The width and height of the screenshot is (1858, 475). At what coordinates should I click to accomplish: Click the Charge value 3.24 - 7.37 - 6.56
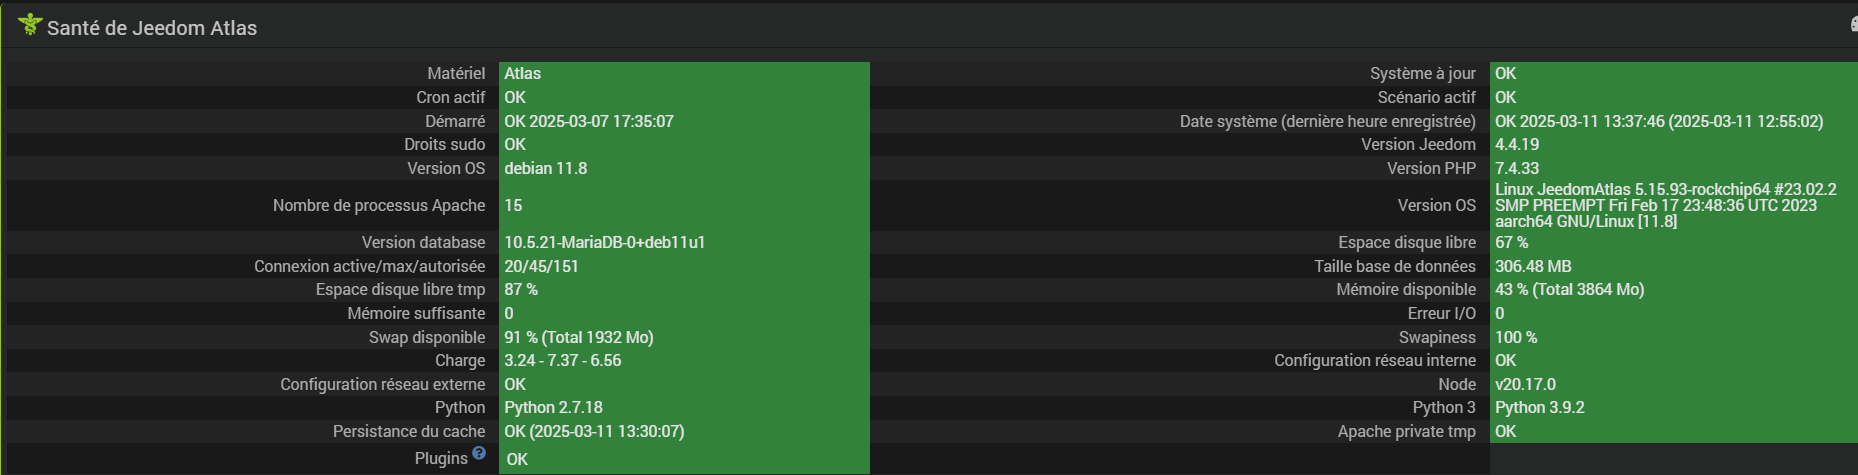pyautogui.click(x=563, y=360)
